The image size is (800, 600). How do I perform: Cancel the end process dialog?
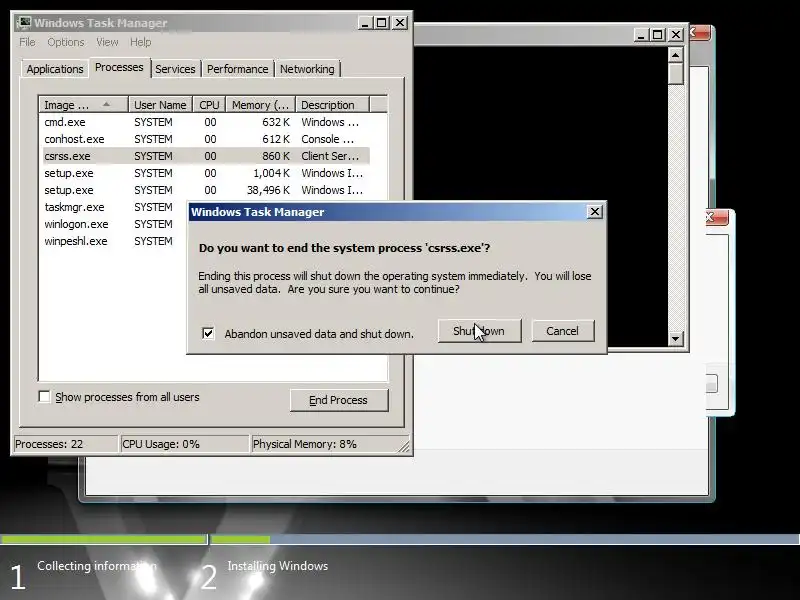click(x=563, y=331)
